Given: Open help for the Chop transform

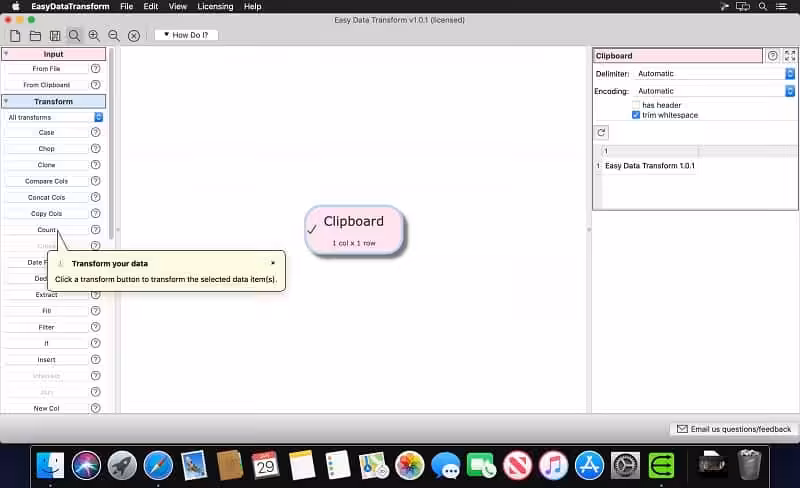Looking at the screenshot, I should [95, 149].
